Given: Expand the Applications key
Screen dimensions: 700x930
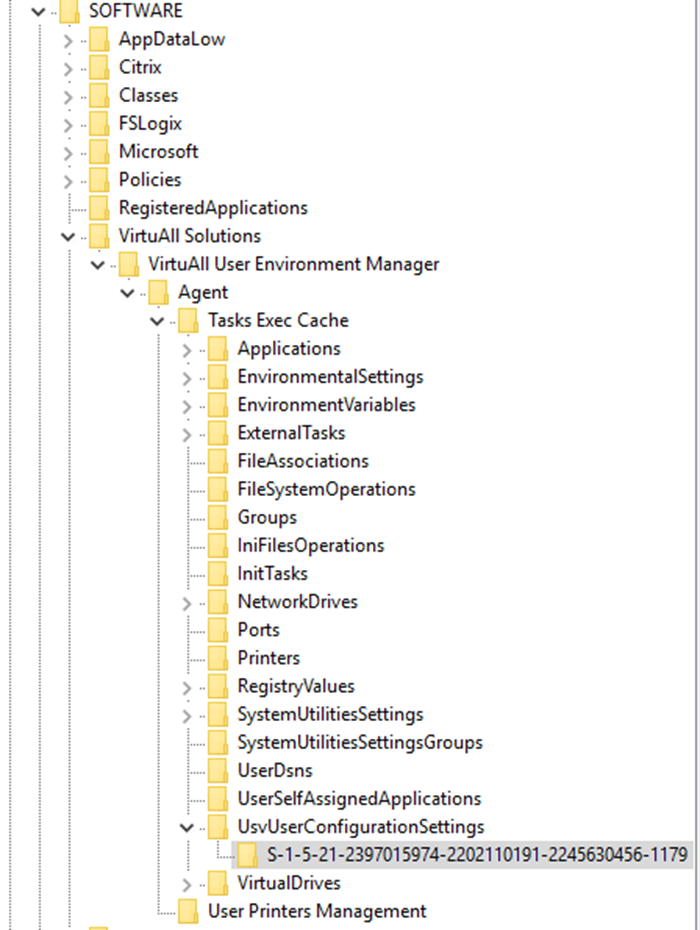Looking at the screenshot, I should point(187,350).
